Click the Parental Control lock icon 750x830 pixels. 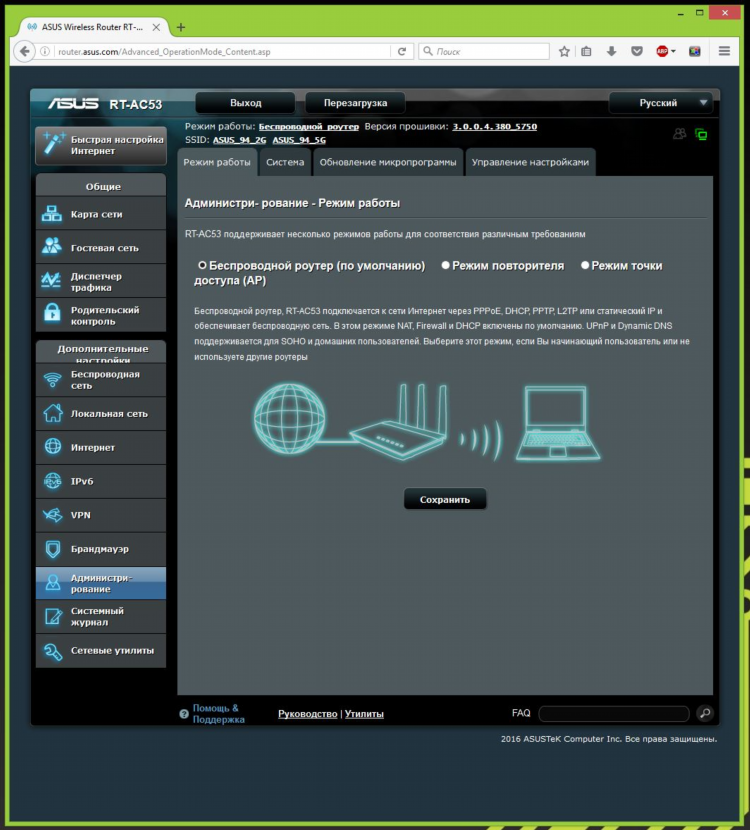click(x=52, y=313)
